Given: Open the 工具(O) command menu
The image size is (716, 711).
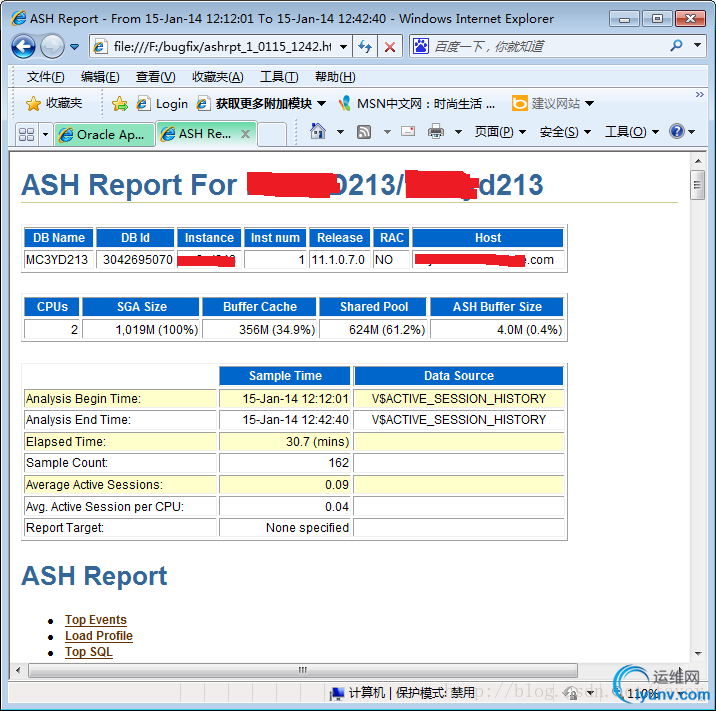Looking at the screenshot, I should click(x=632, y=132).
